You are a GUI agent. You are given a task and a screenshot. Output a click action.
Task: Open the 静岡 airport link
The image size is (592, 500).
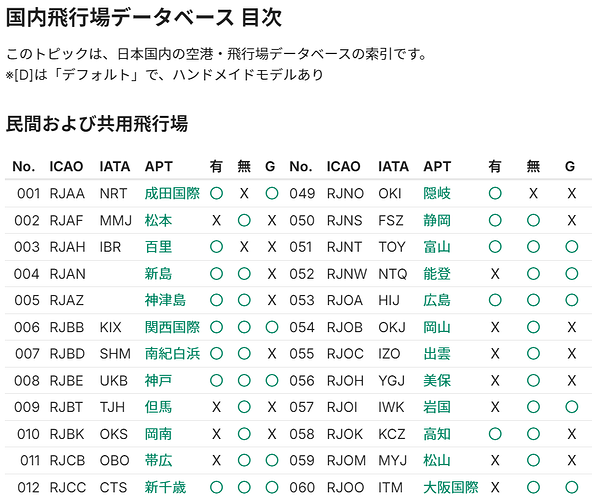(437, 221)
